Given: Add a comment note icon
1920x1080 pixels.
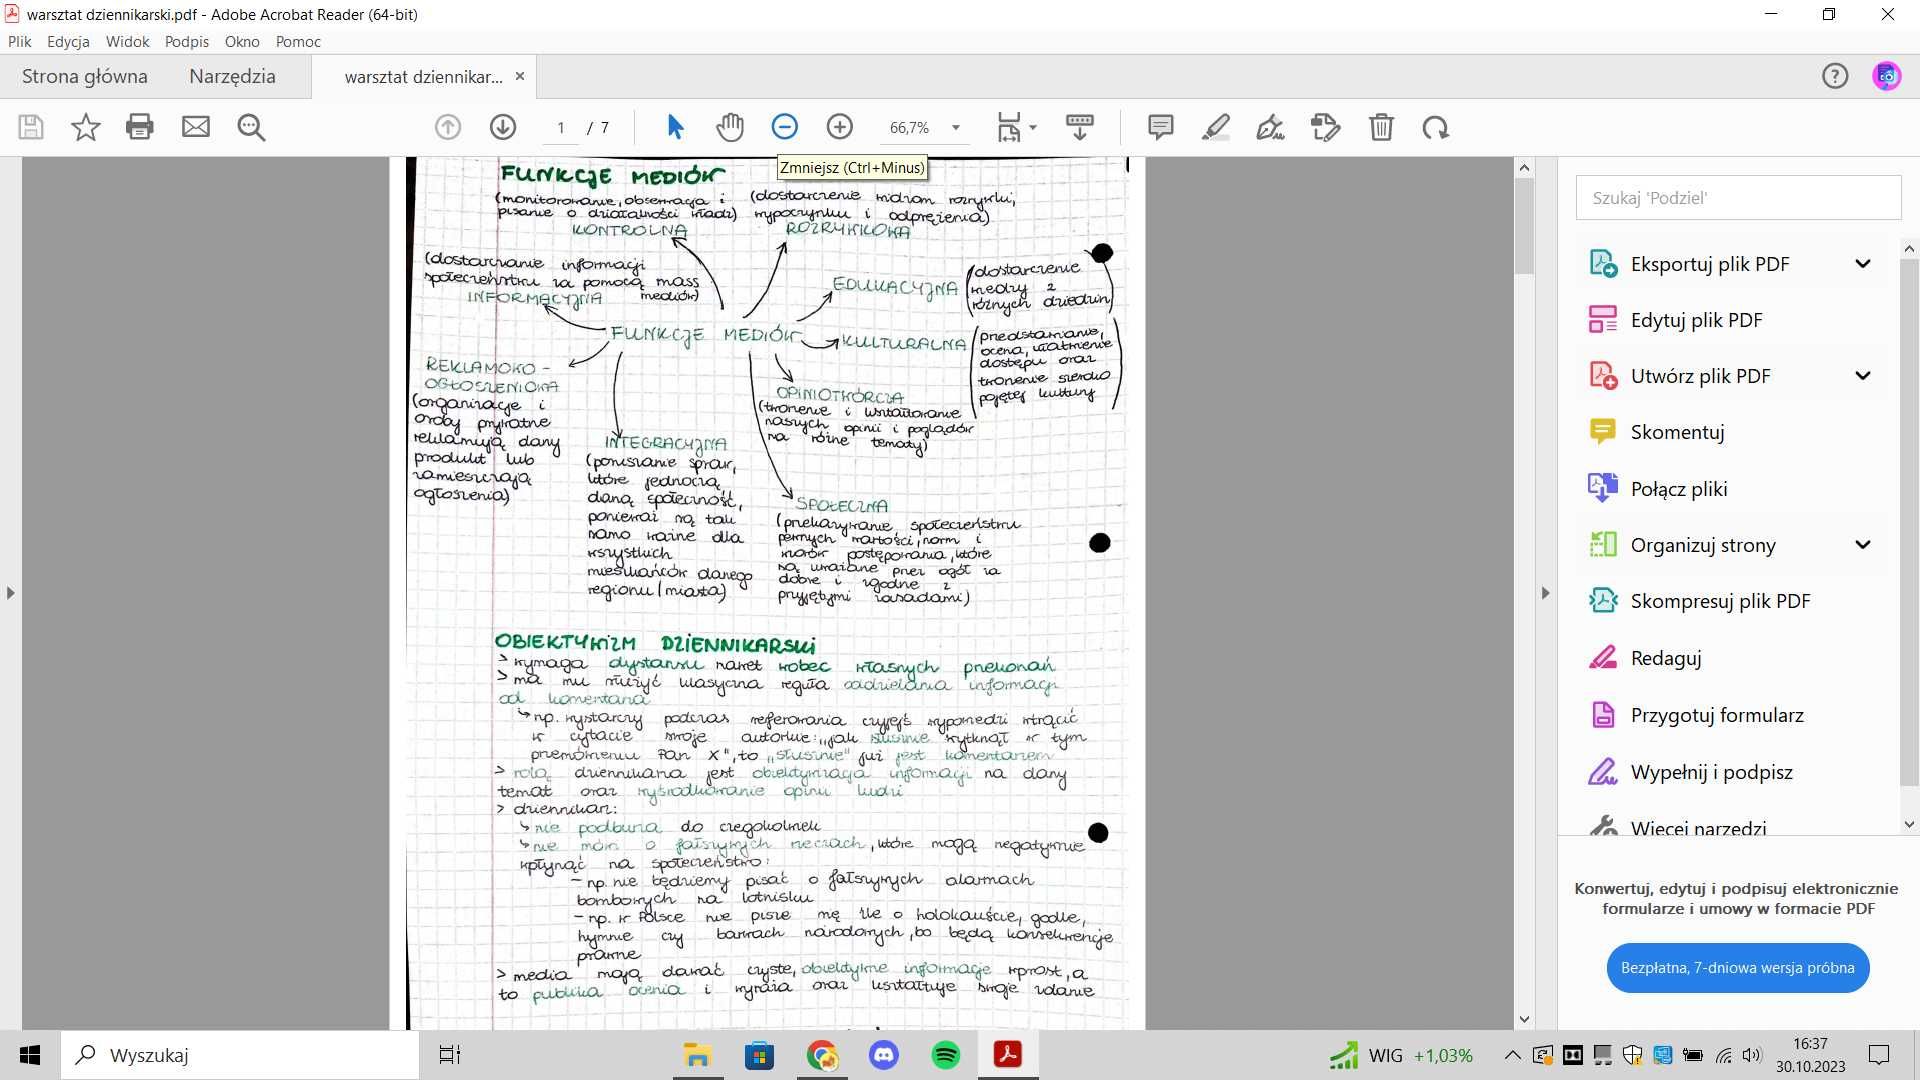Looking at the screenshot, I should (1161, 127).
